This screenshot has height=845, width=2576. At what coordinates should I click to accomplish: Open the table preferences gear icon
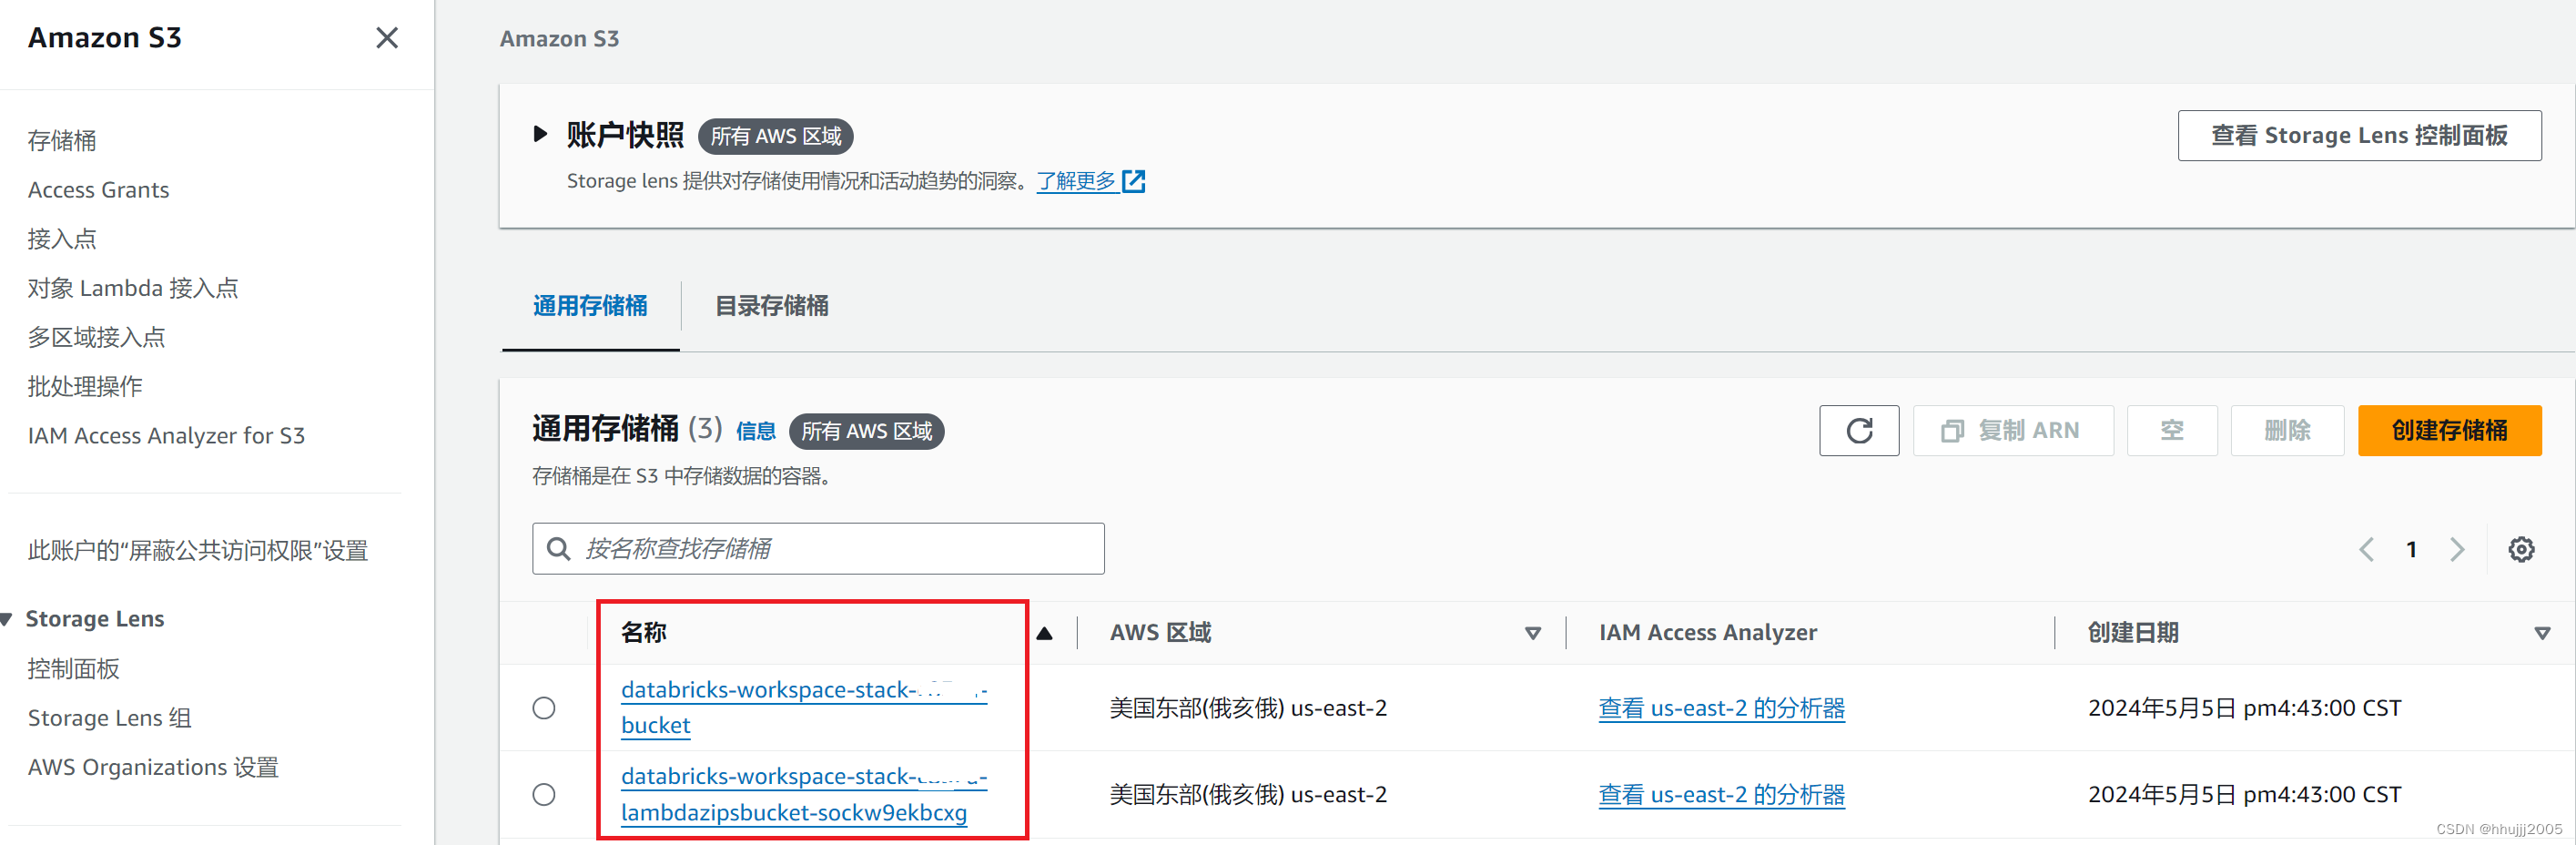click(2520, 548)
